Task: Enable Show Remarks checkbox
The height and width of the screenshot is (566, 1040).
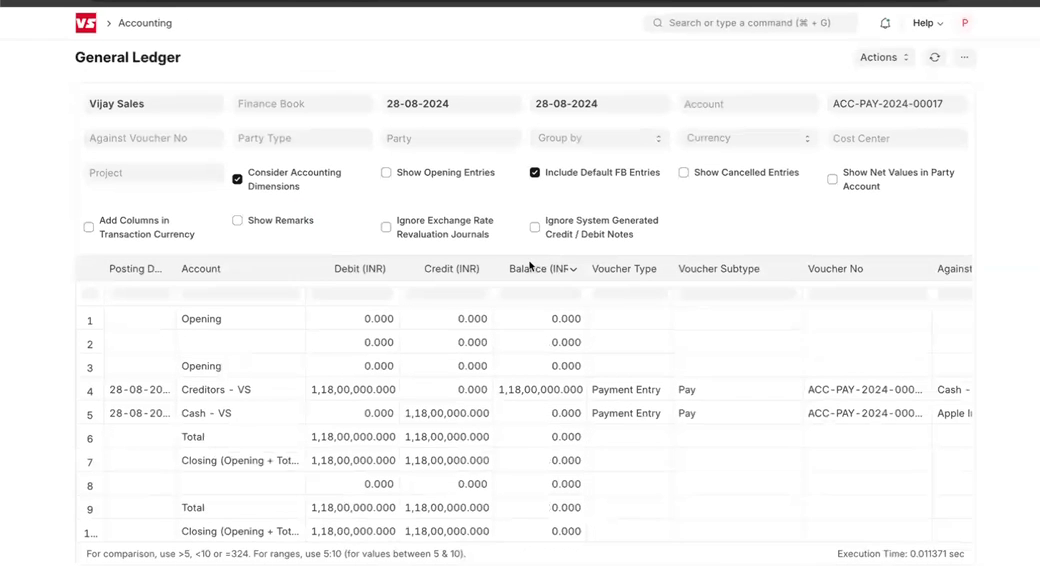Action: click(237, 220)
